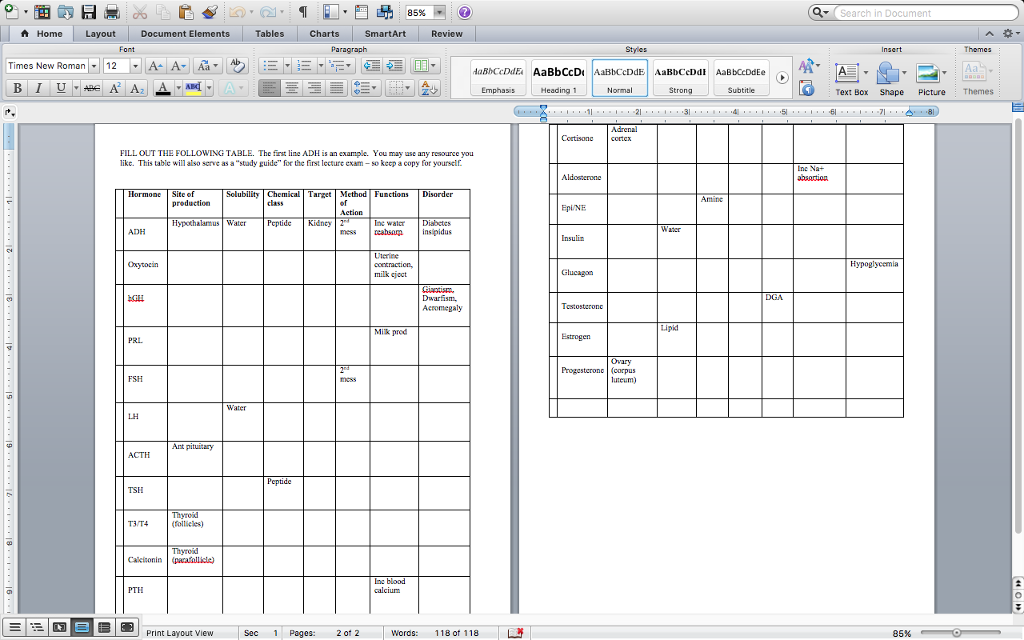1024x640 pixels.
Task: Open the Document Elements tab
Action: pos(185,34)
